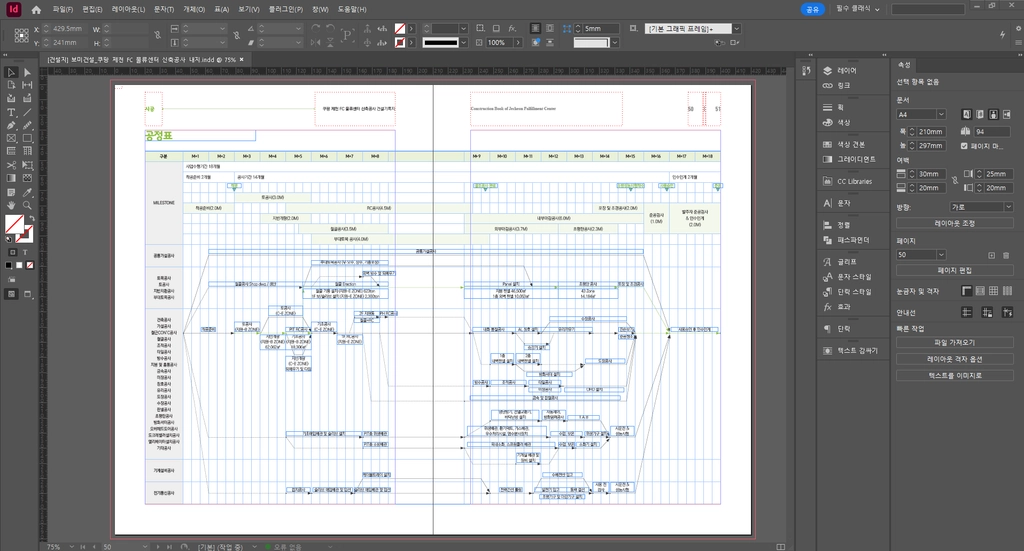Image resolution: width=1024 pixels, height=551 pixels.
Task: Open the 75% zoom level dropdown
Action: (71, 547)
